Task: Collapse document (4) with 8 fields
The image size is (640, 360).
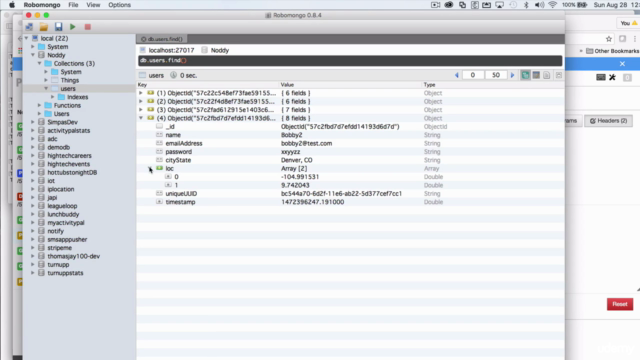Action: point(141,118)
